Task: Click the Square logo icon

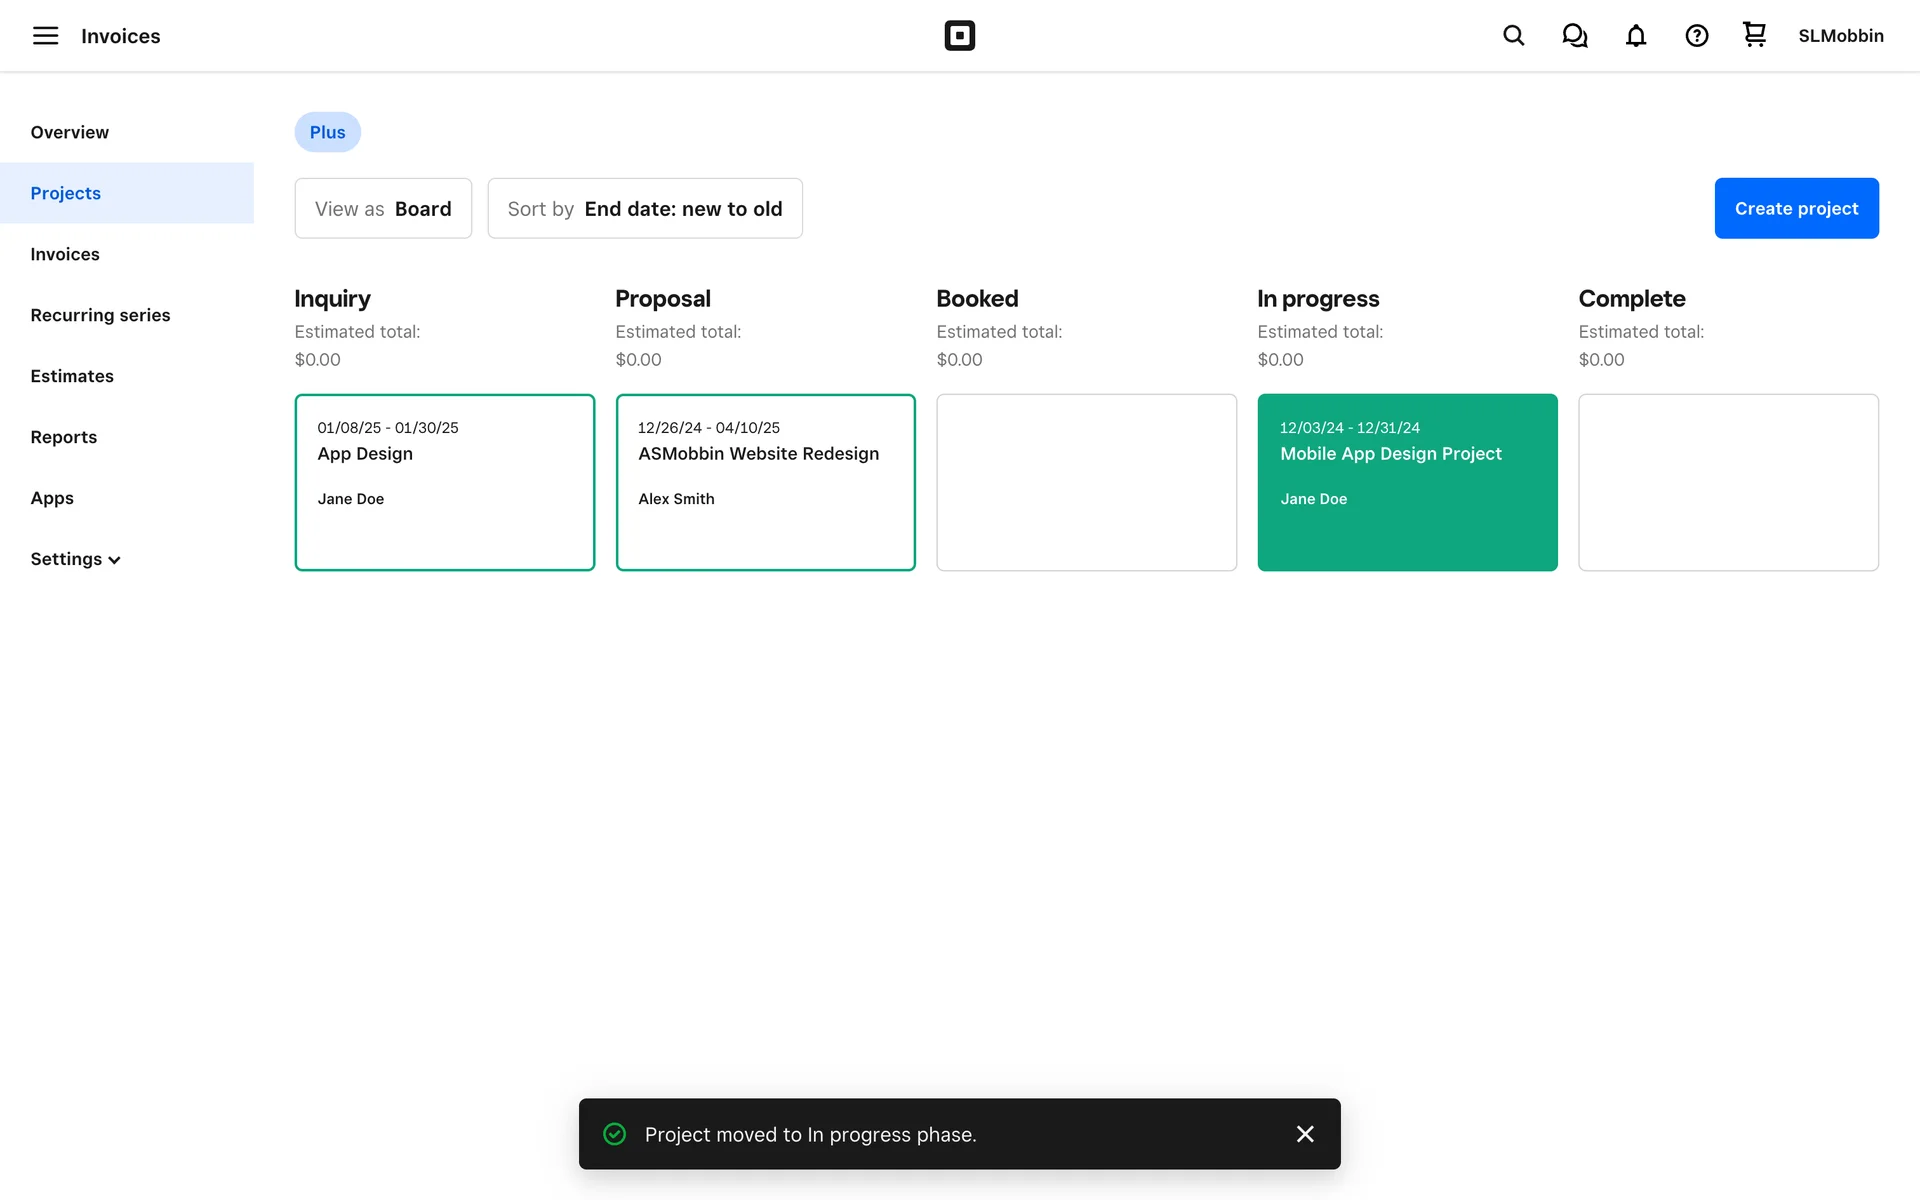Action: click(x=959, y=36)
